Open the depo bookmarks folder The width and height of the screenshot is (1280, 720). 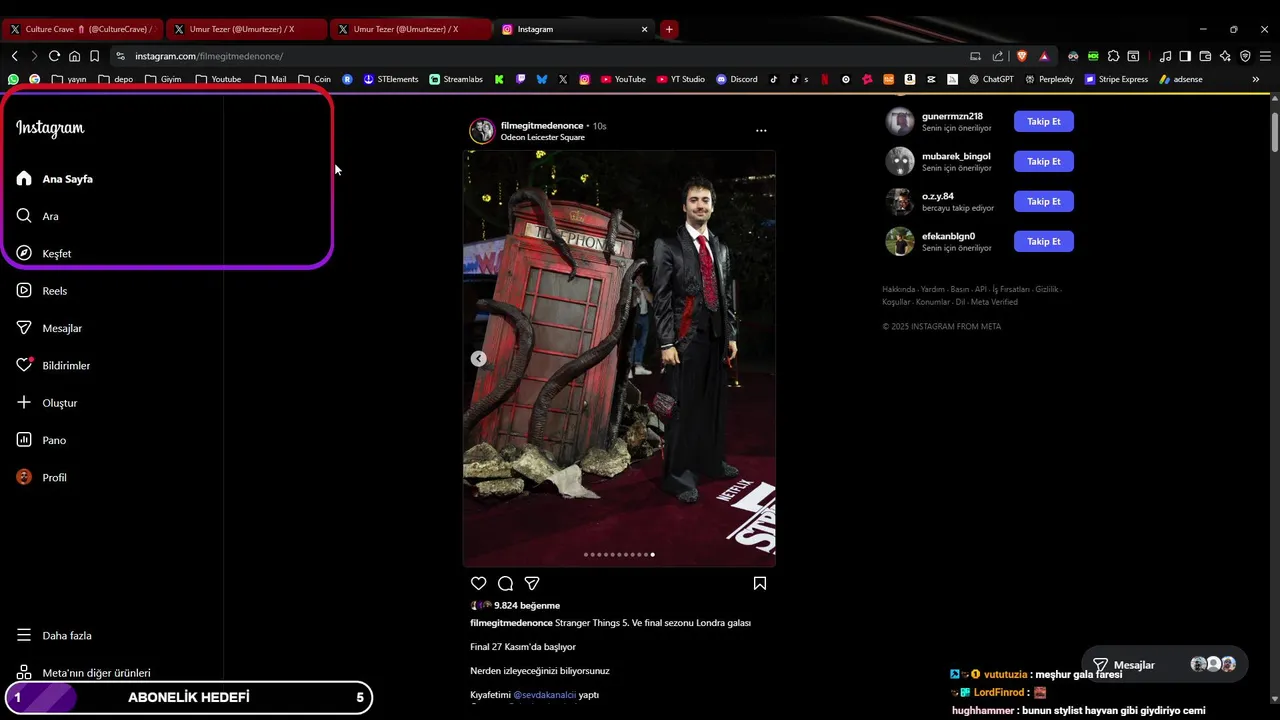116,79
